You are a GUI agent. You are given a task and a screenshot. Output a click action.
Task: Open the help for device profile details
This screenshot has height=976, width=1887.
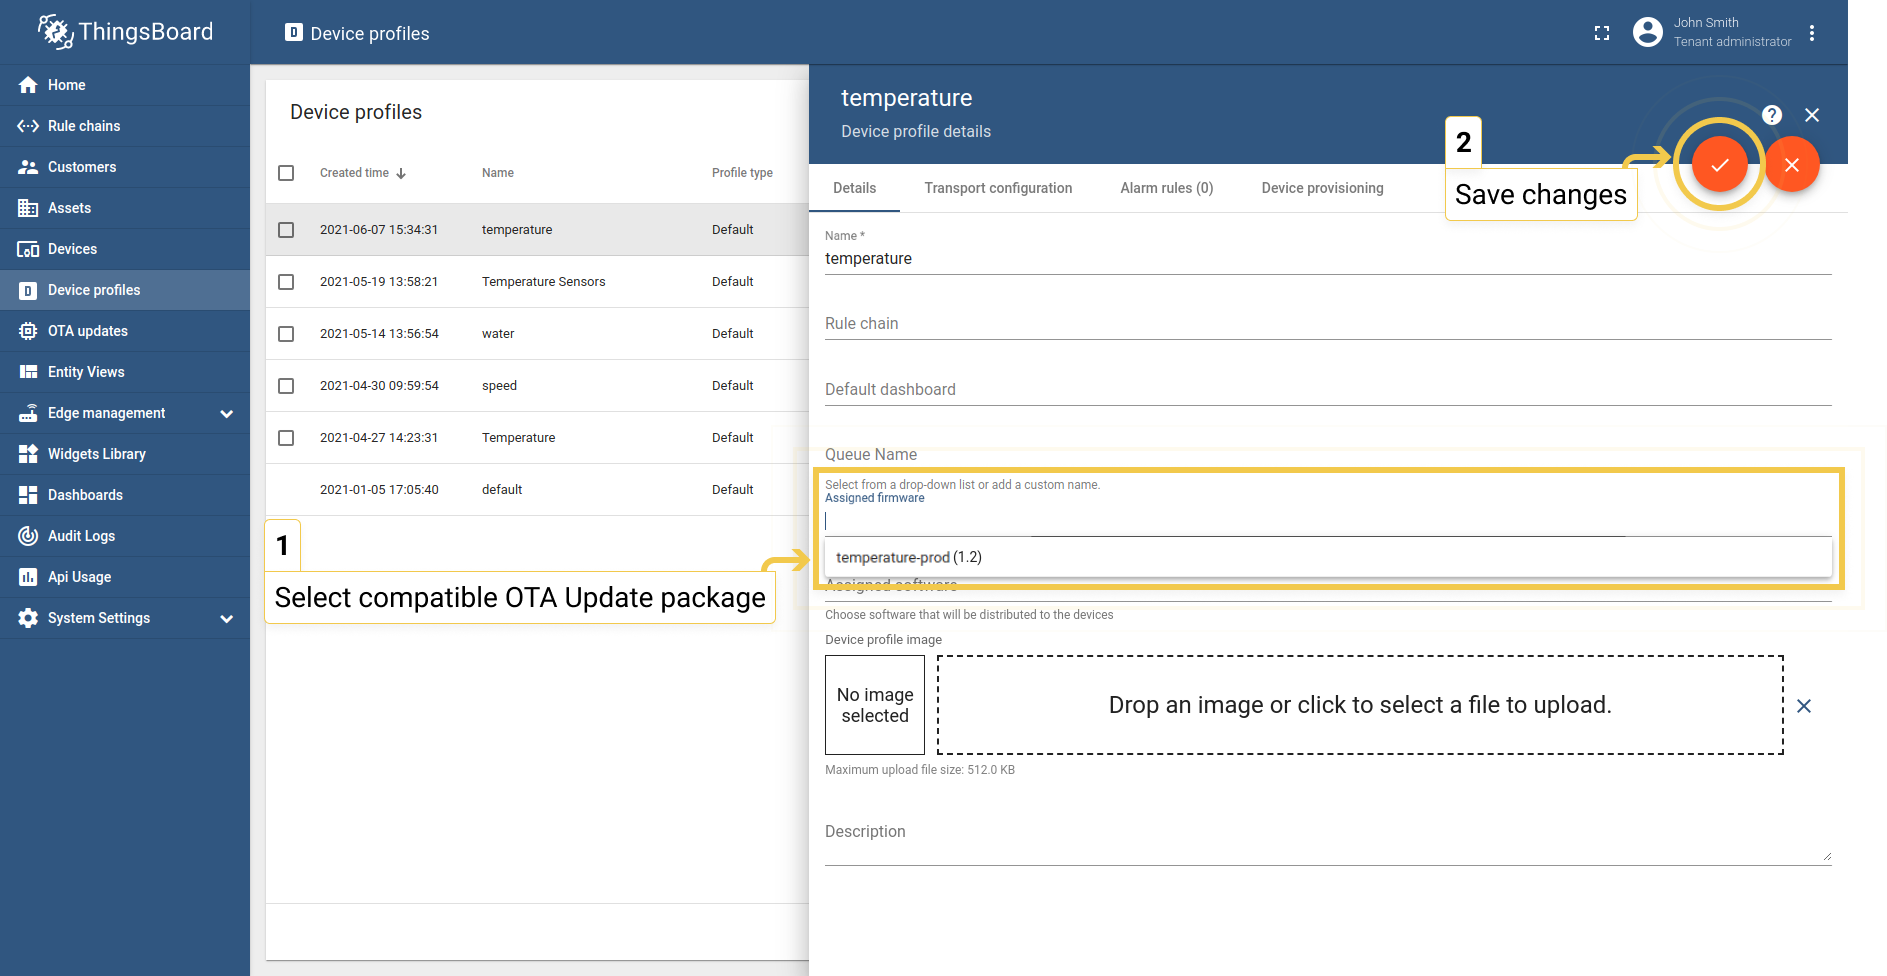1771,115
